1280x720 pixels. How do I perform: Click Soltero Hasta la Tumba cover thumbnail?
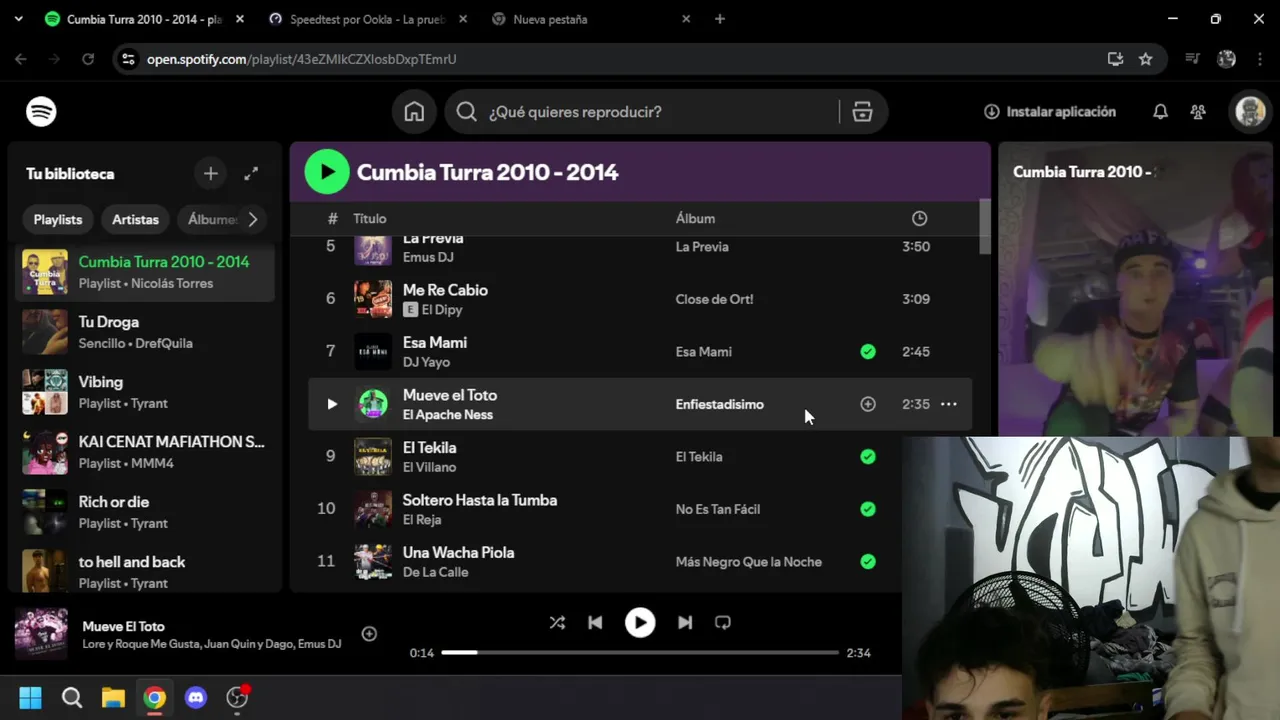373,509
